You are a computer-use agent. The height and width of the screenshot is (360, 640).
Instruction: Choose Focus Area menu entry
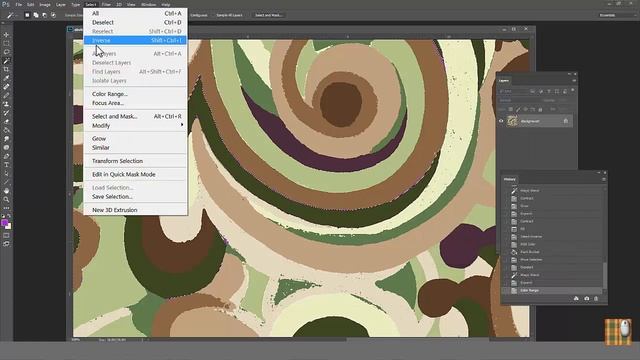point(136,103)
